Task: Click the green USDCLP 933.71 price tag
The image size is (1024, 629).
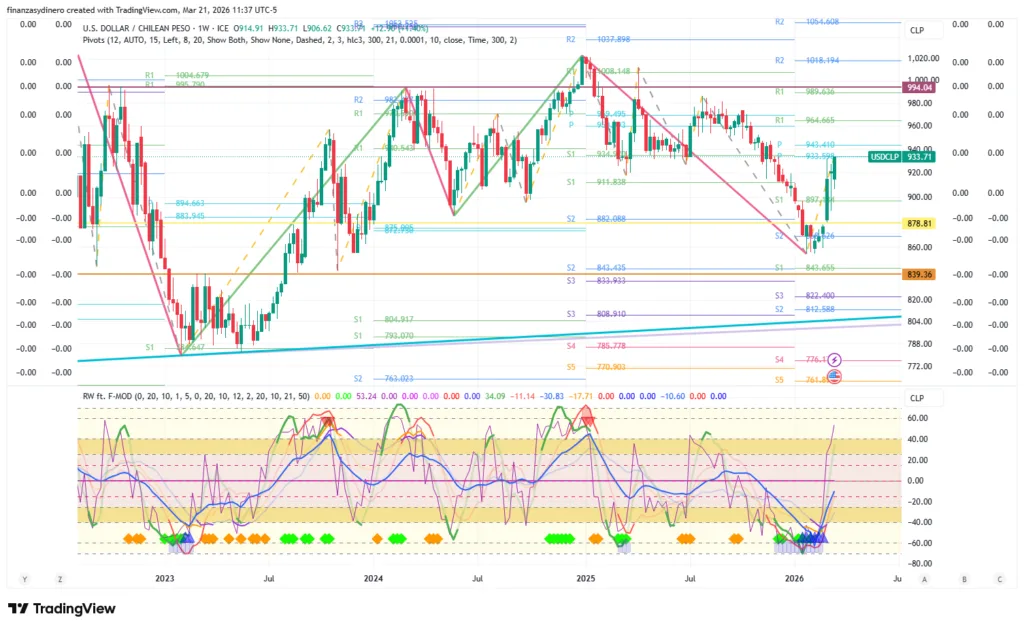Action: click(902, 157)
